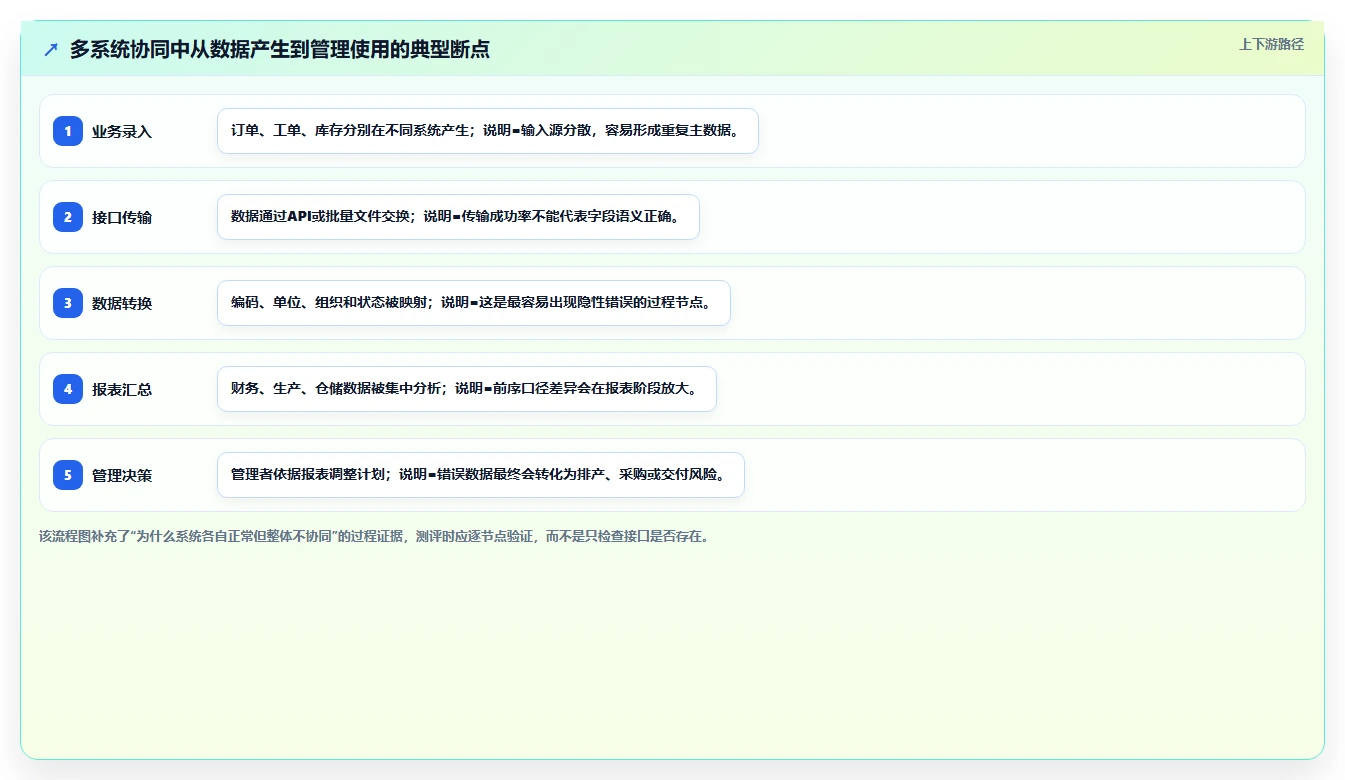The height and width of the screenshot is (780, 1345).
Task: Click the title 多系统协同中从数据产生到管理使用的典型断点
Action: [x=279, y=49]
